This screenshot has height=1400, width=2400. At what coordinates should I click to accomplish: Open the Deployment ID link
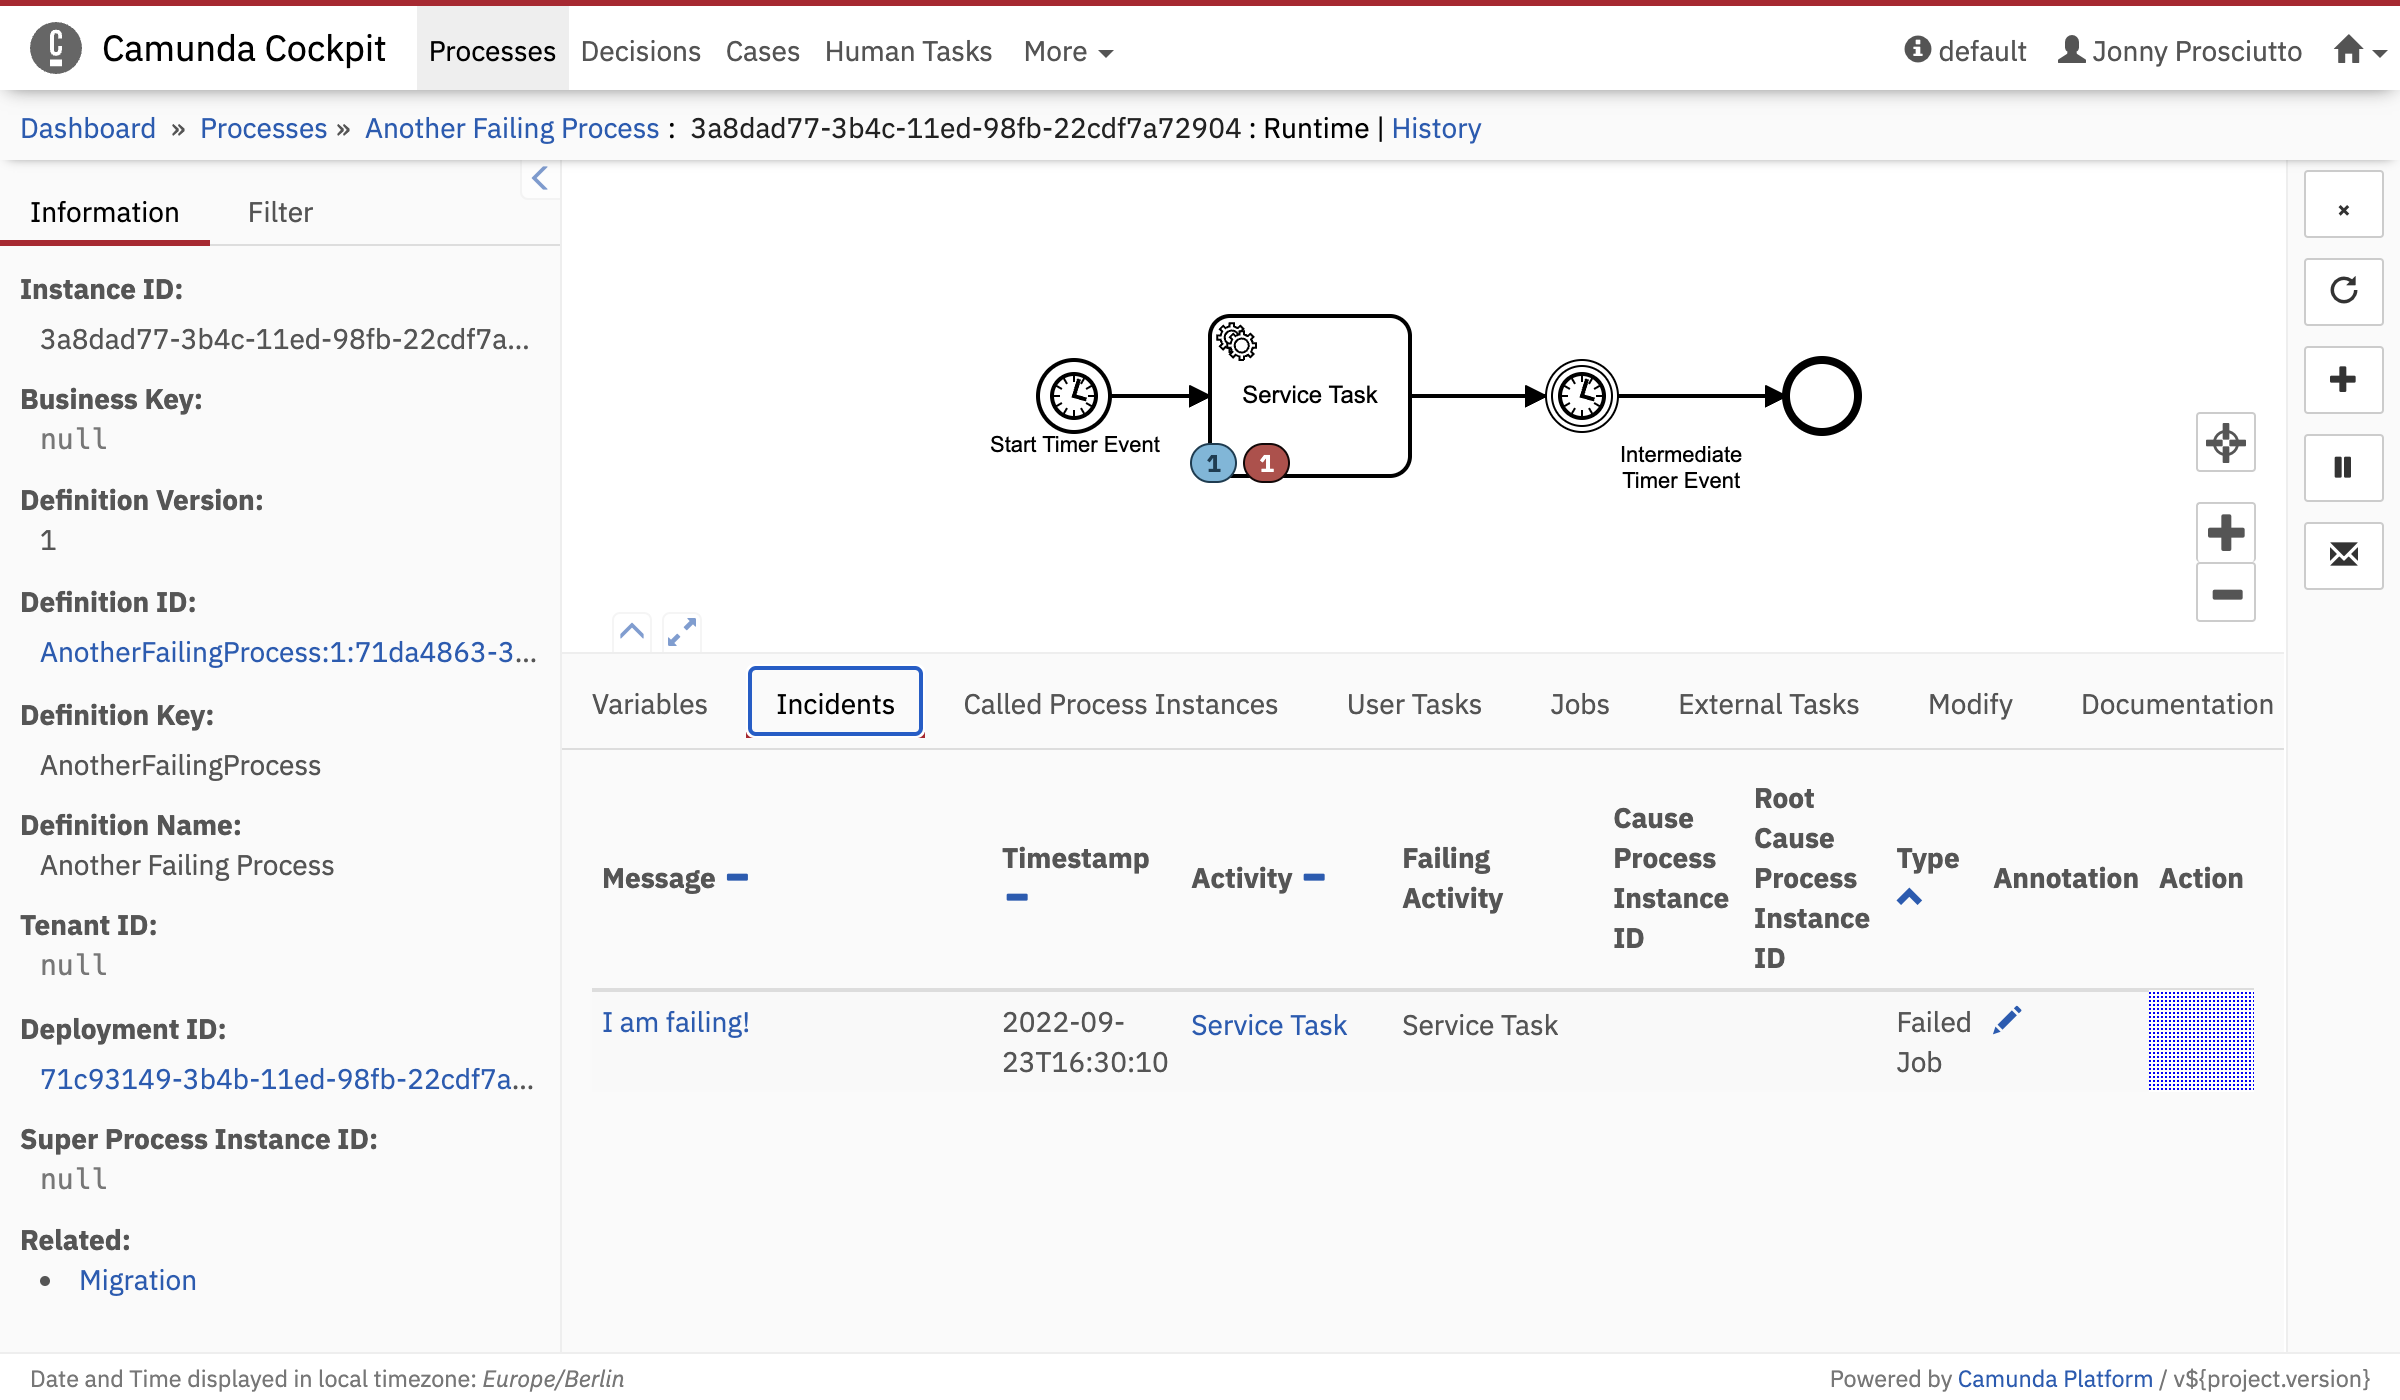(286, 1079)
